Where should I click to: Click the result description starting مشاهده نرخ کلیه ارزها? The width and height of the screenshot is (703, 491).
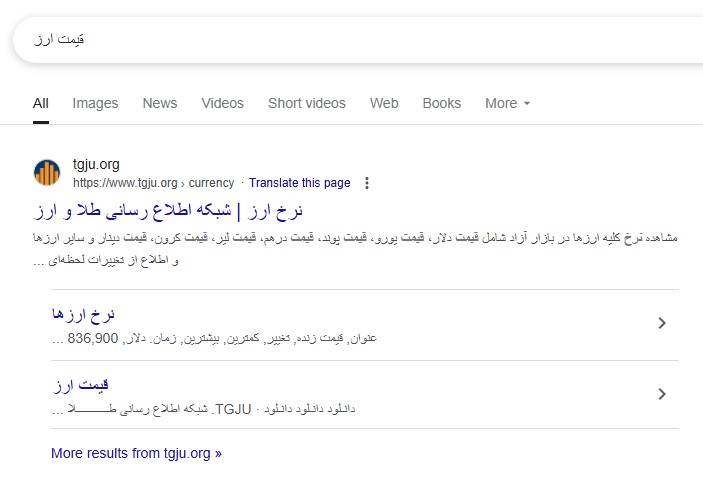[355, 249]
